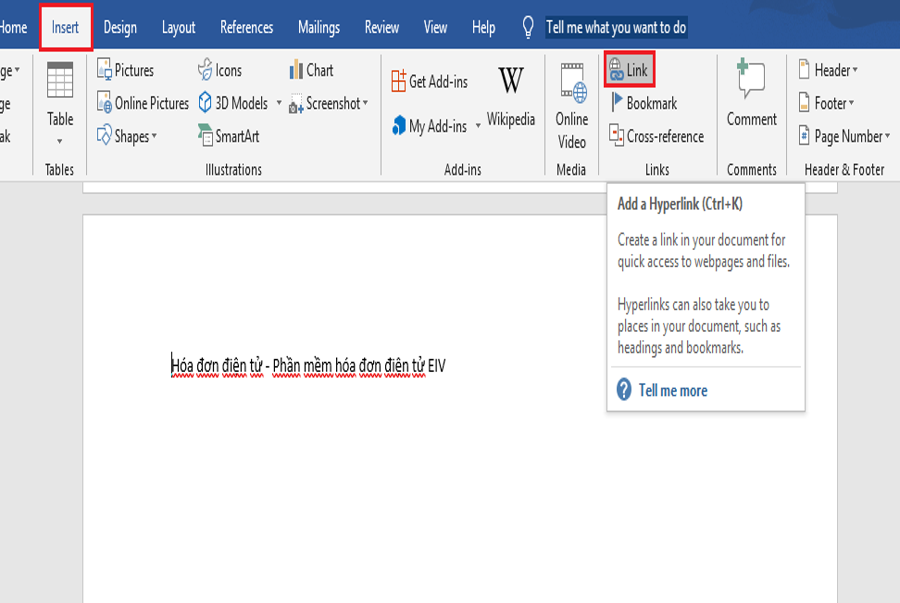Insert a Bookmark
900x603 pixels.
[643, 103]
